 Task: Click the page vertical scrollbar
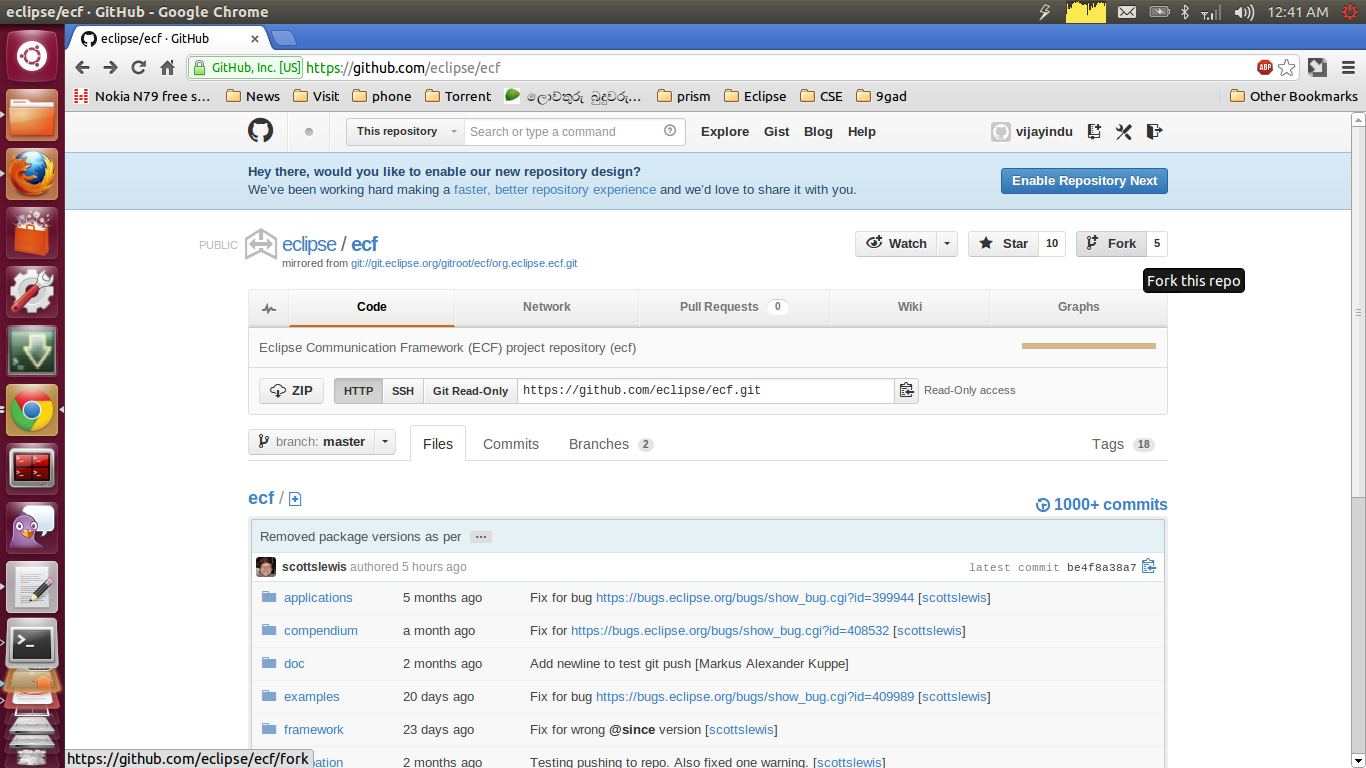(x=1359, y=310)
